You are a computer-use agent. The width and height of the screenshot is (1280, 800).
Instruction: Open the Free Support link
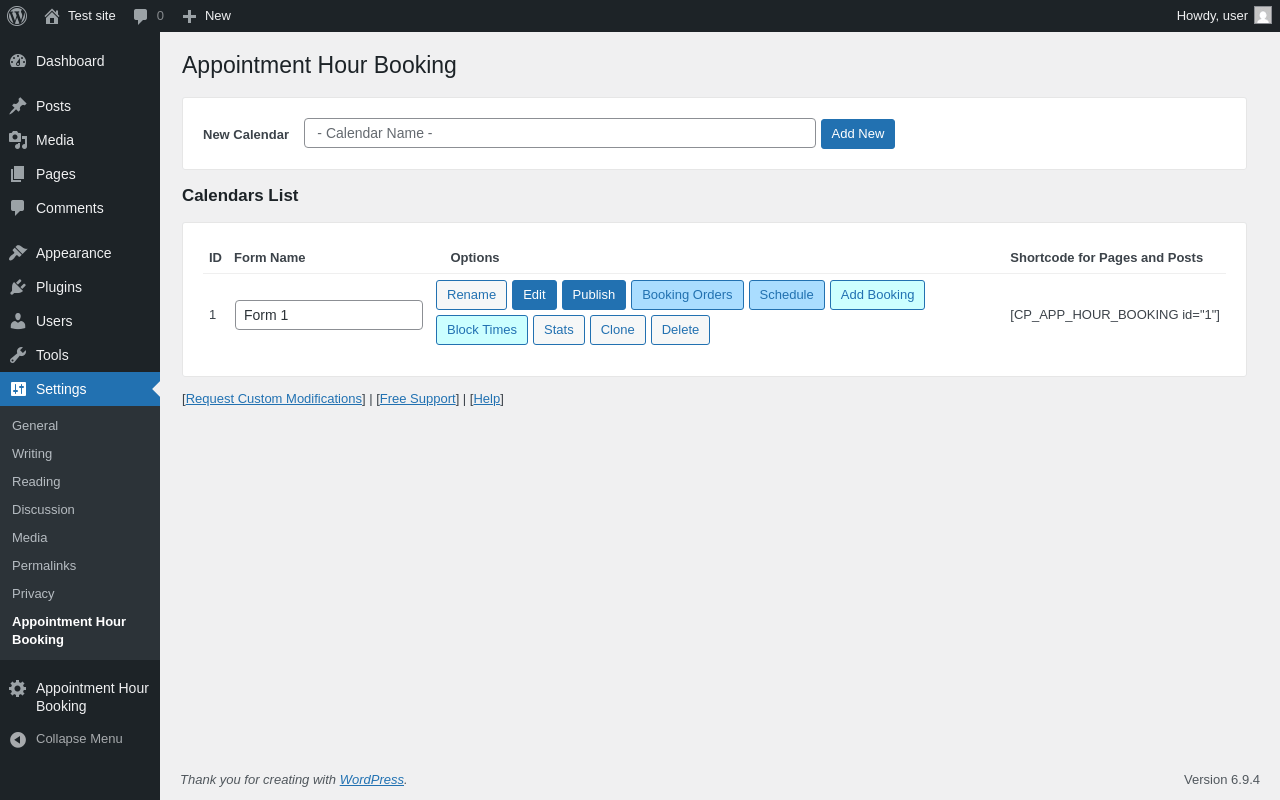point(418,399)
